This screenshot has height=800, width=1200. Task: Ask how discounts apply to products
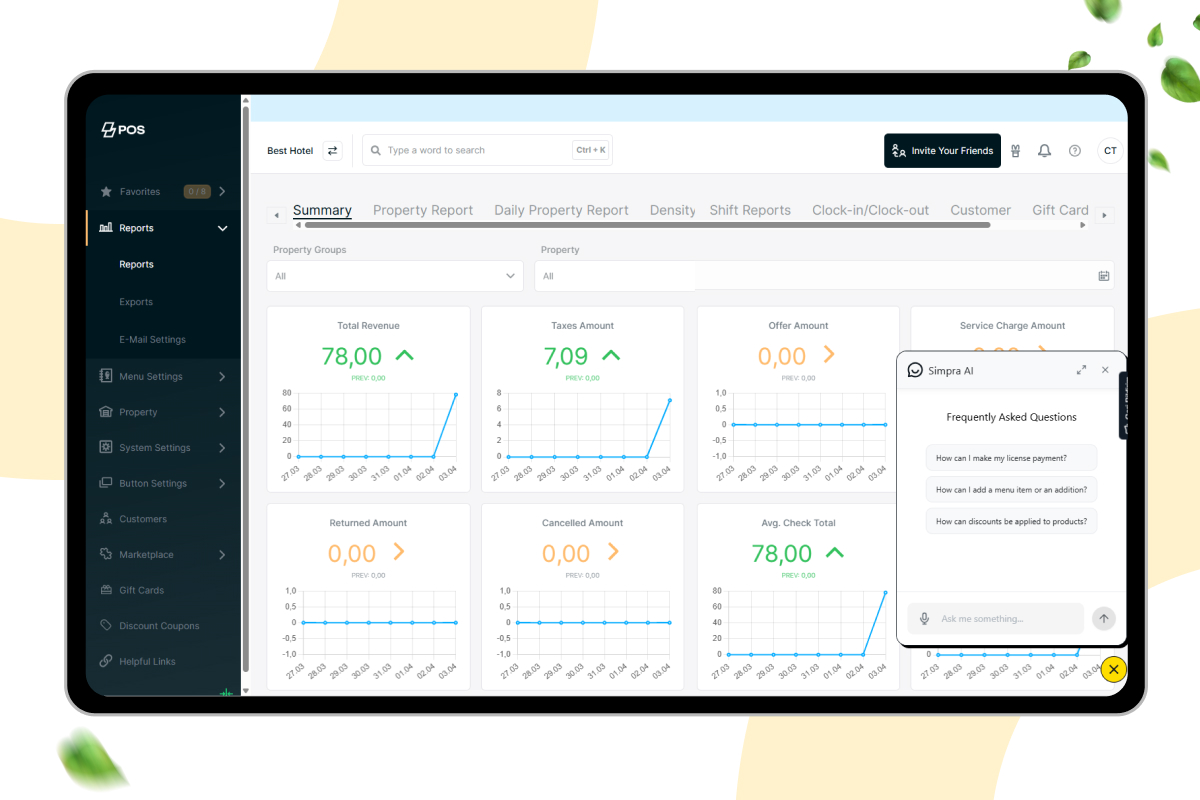(x=1011, y=521)
